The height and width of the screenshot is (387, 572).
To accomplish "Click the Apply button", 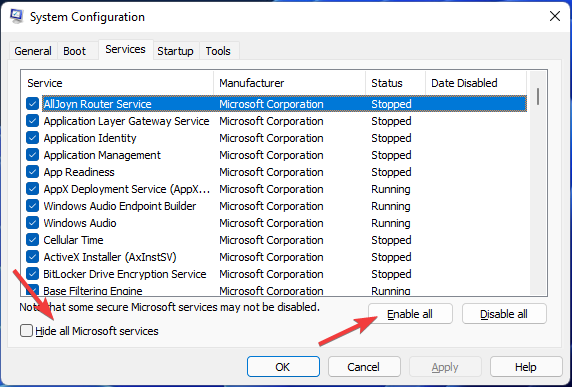I will (x=445, y=367).
